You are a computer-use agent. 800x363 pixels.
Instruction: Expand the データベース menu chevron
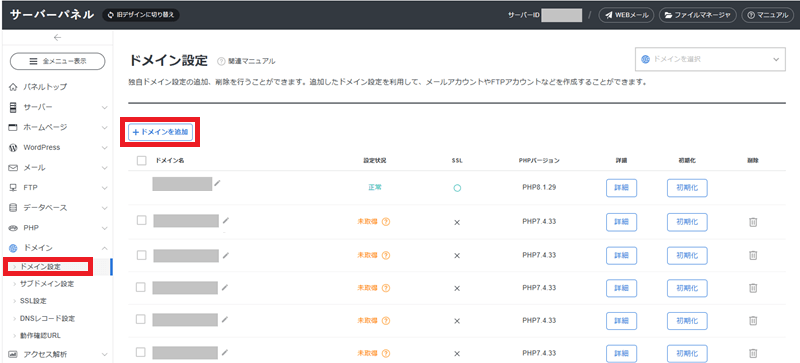(x=105, y=208)
